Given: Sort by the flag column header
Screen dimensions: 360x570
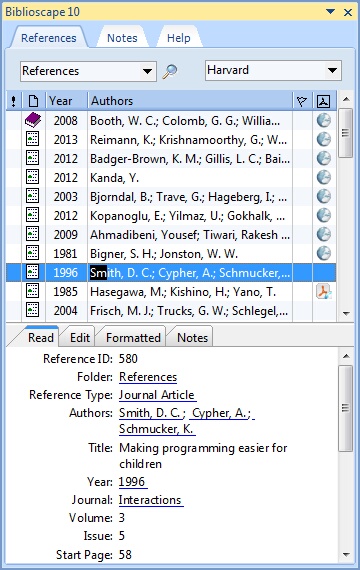Looking at the screenshot, I should (302, 101).
